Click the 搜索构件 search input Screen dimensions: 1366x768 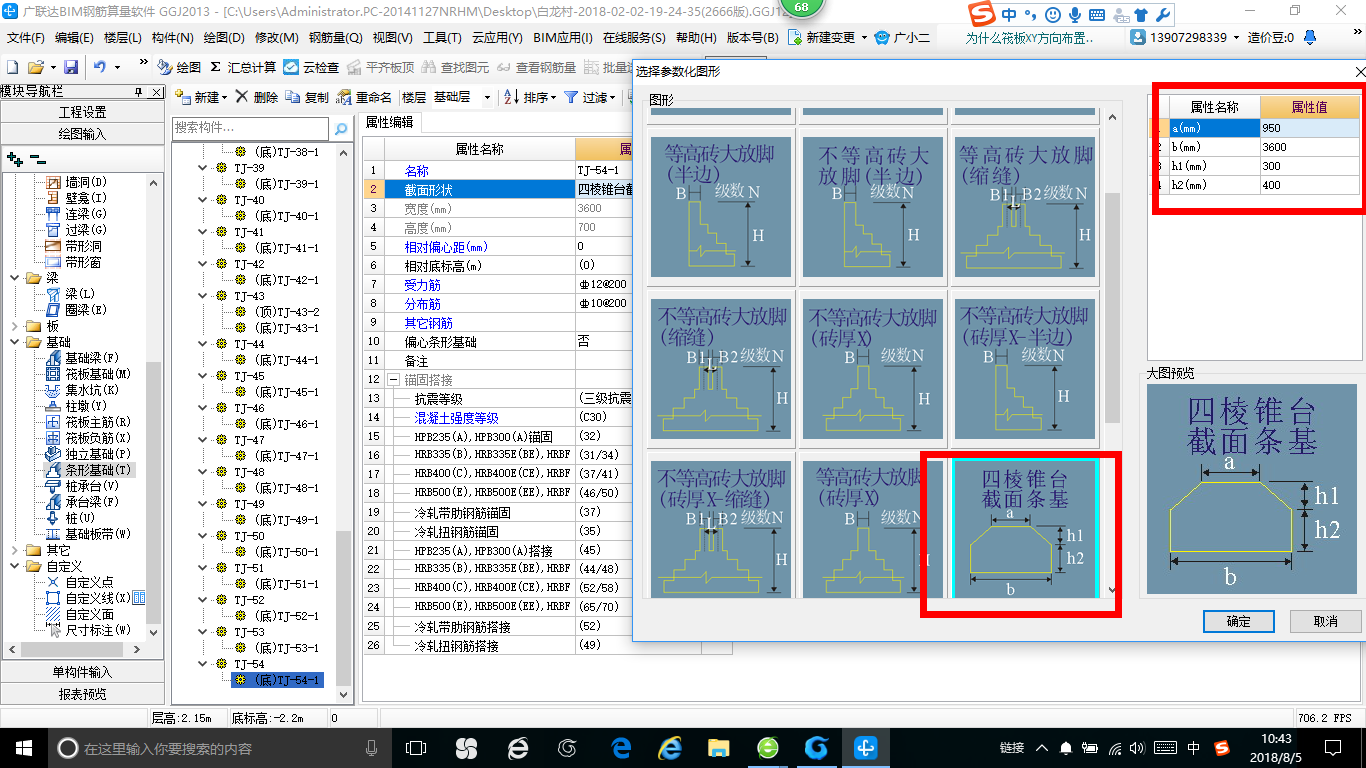coord(250,128)
